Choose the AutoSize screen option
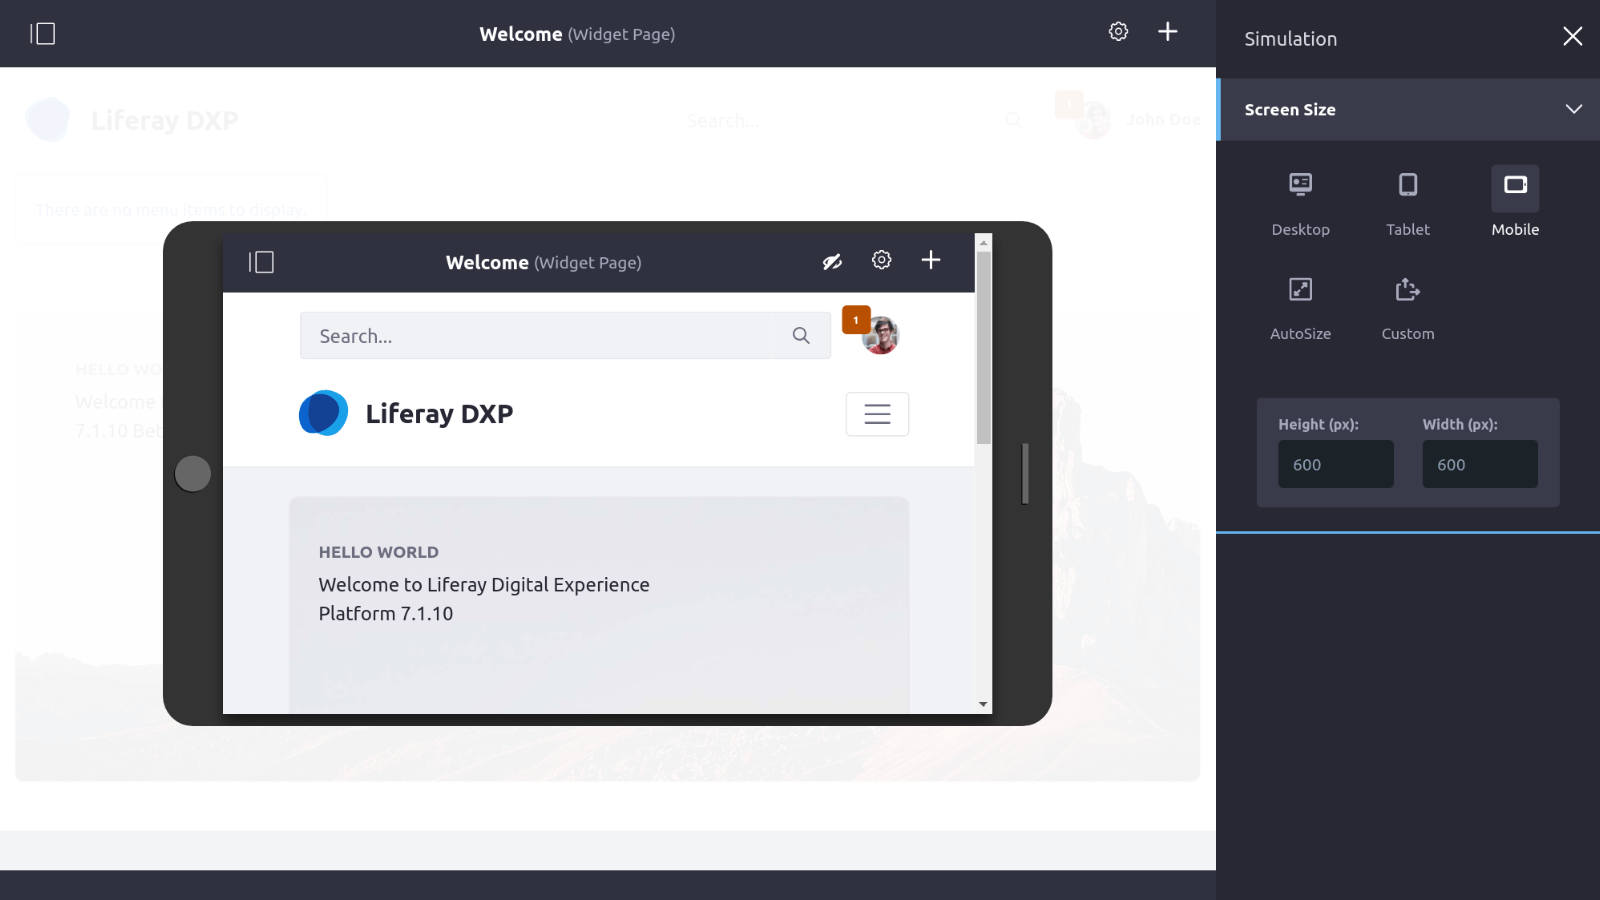The image size is (1600, 900). click(1300, 308)
